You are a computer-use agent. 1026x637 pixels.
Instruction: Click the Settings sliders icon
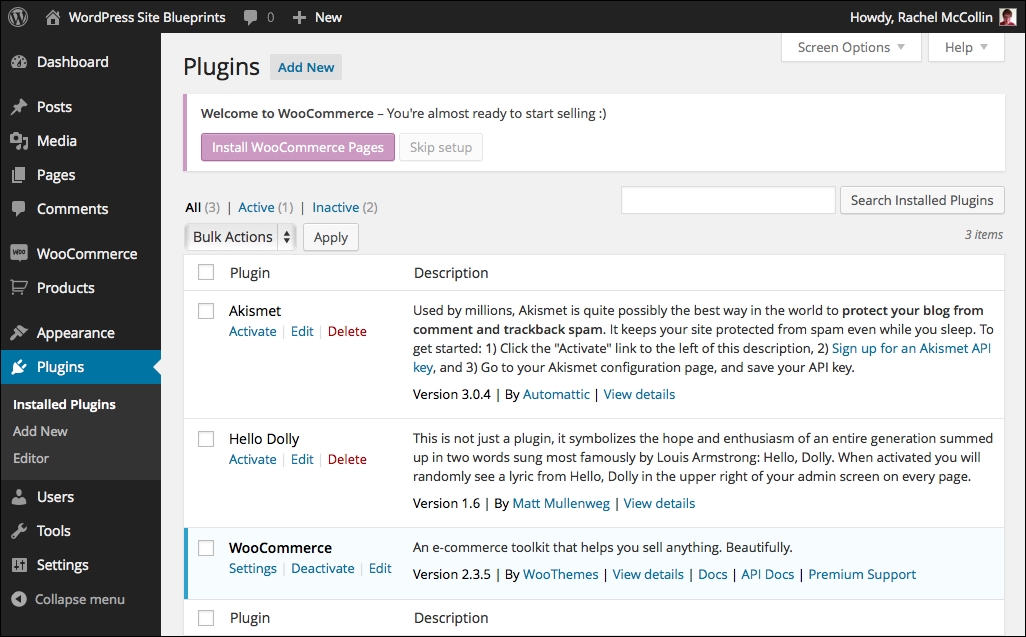[19, 565]
